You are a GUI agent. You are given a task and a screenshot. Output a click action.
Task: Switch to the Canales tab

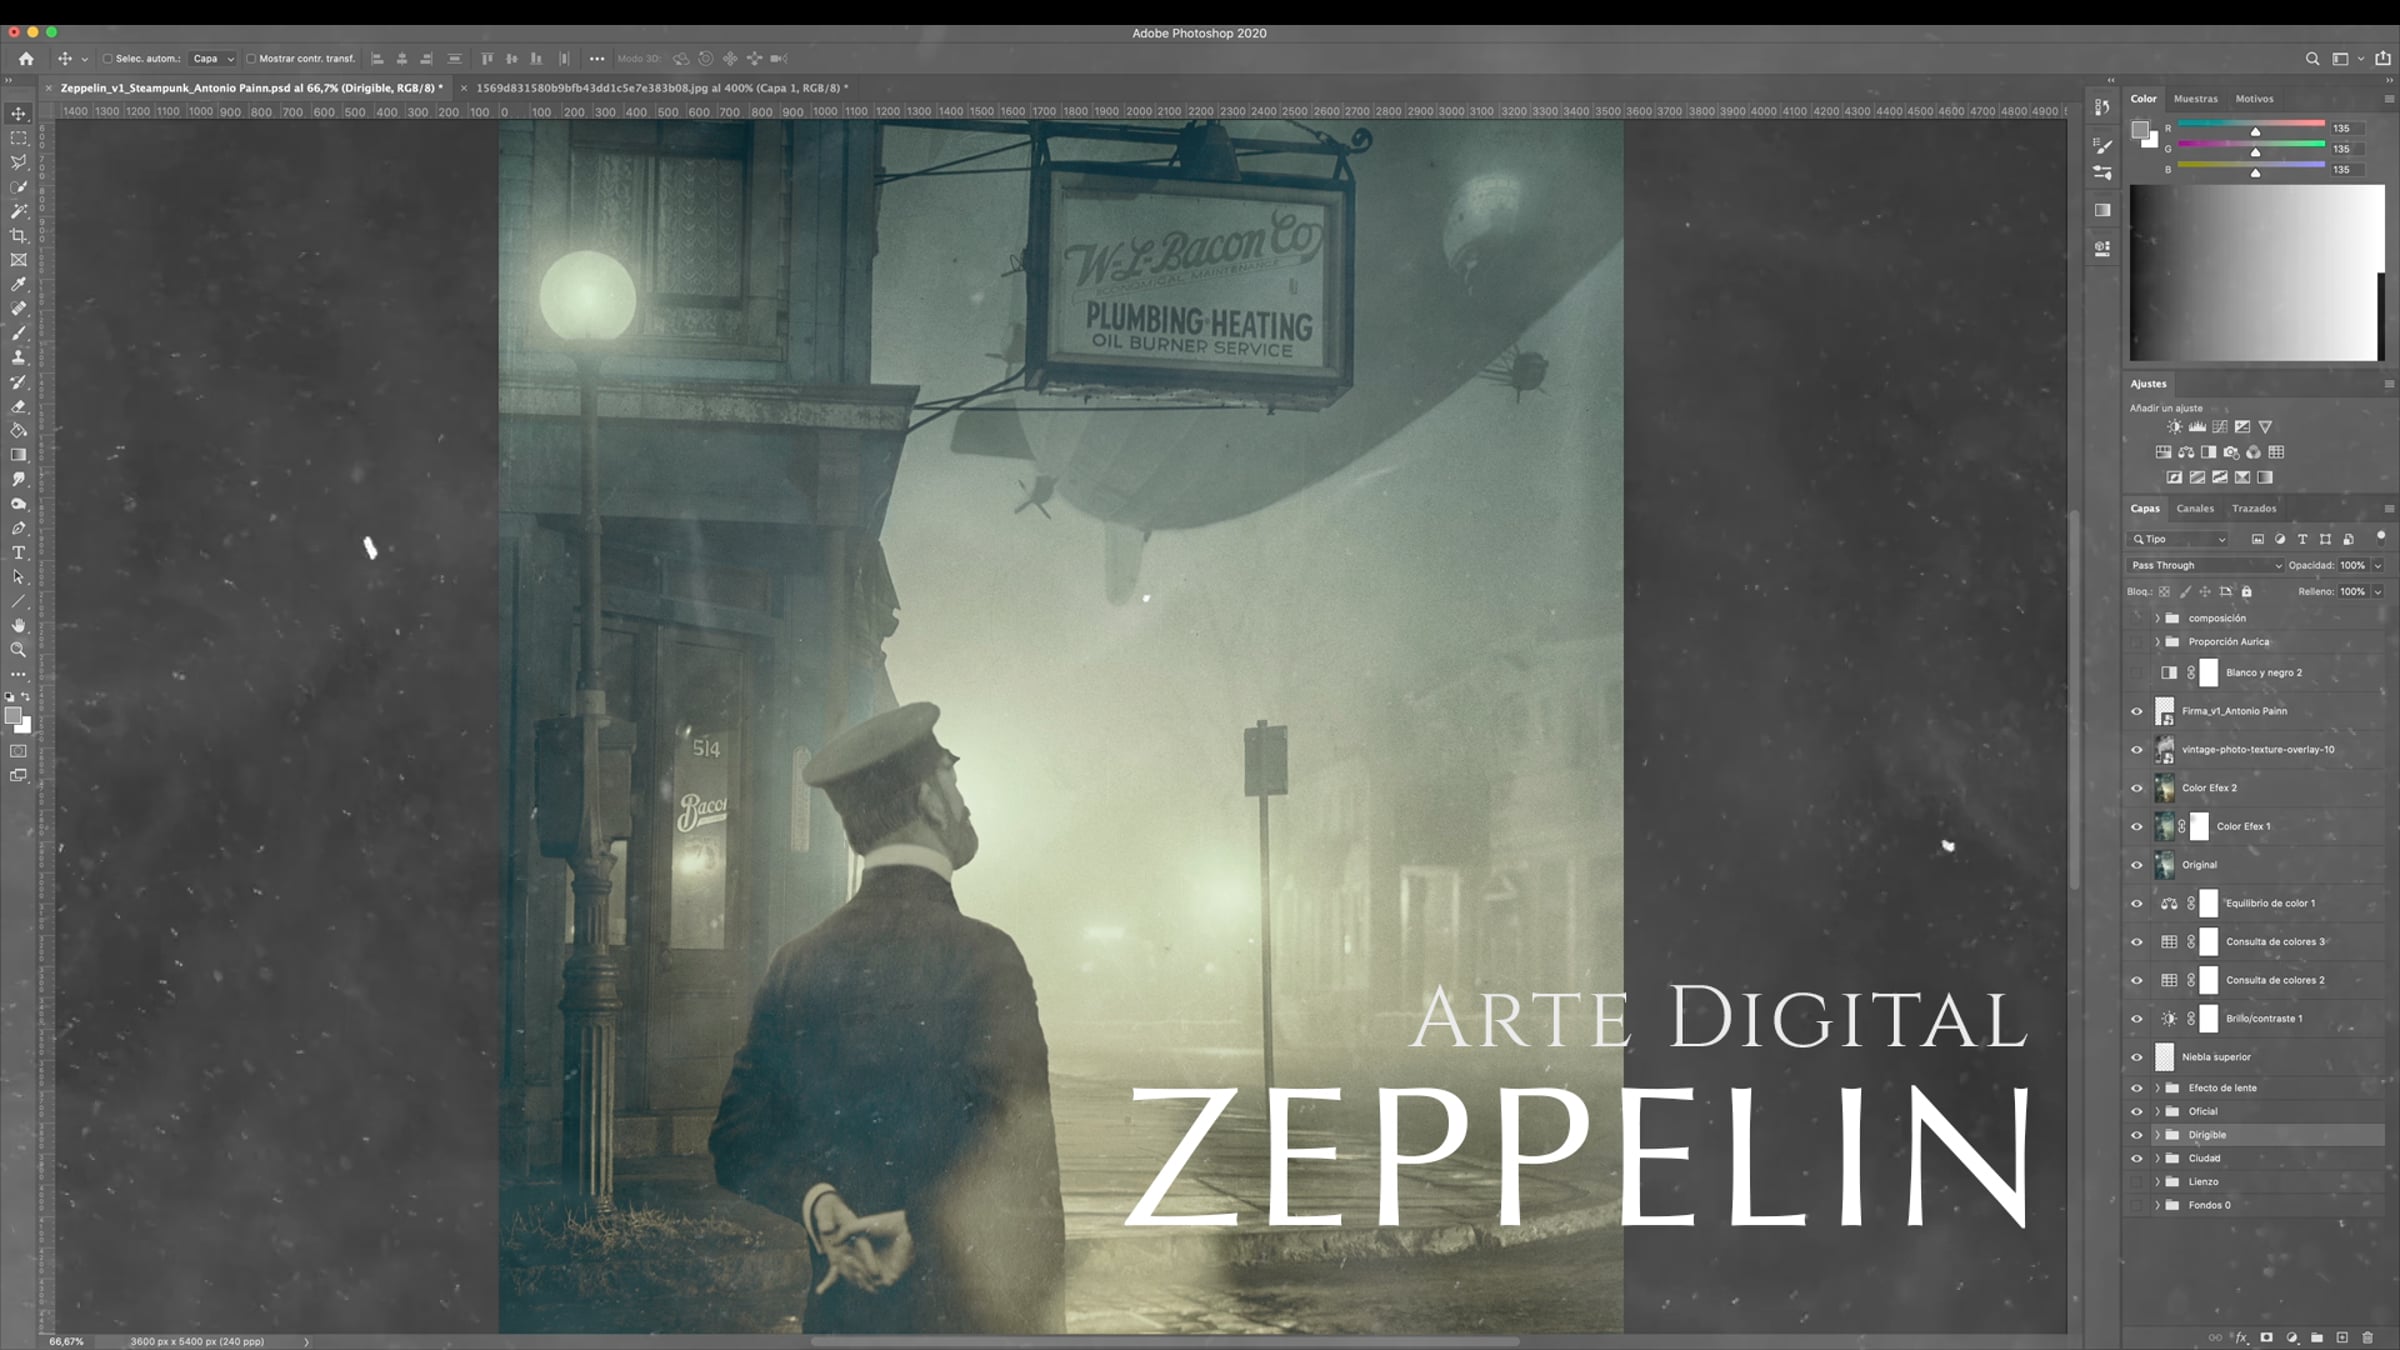click(2195, 509)
